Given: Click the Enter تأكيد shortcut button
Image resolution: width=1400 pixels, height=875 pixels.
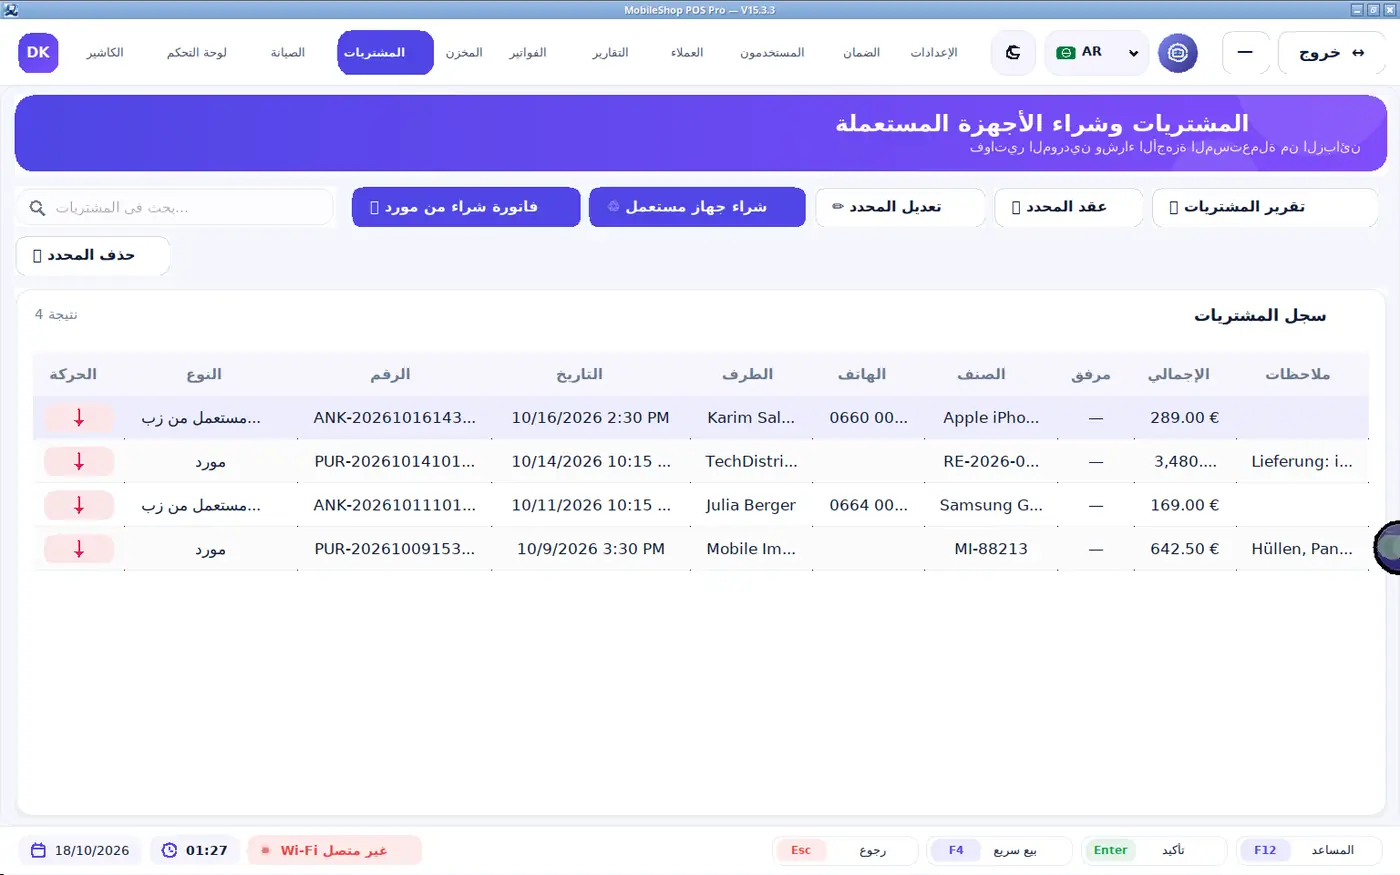Looking at the screenshot, I should 1153,851.
